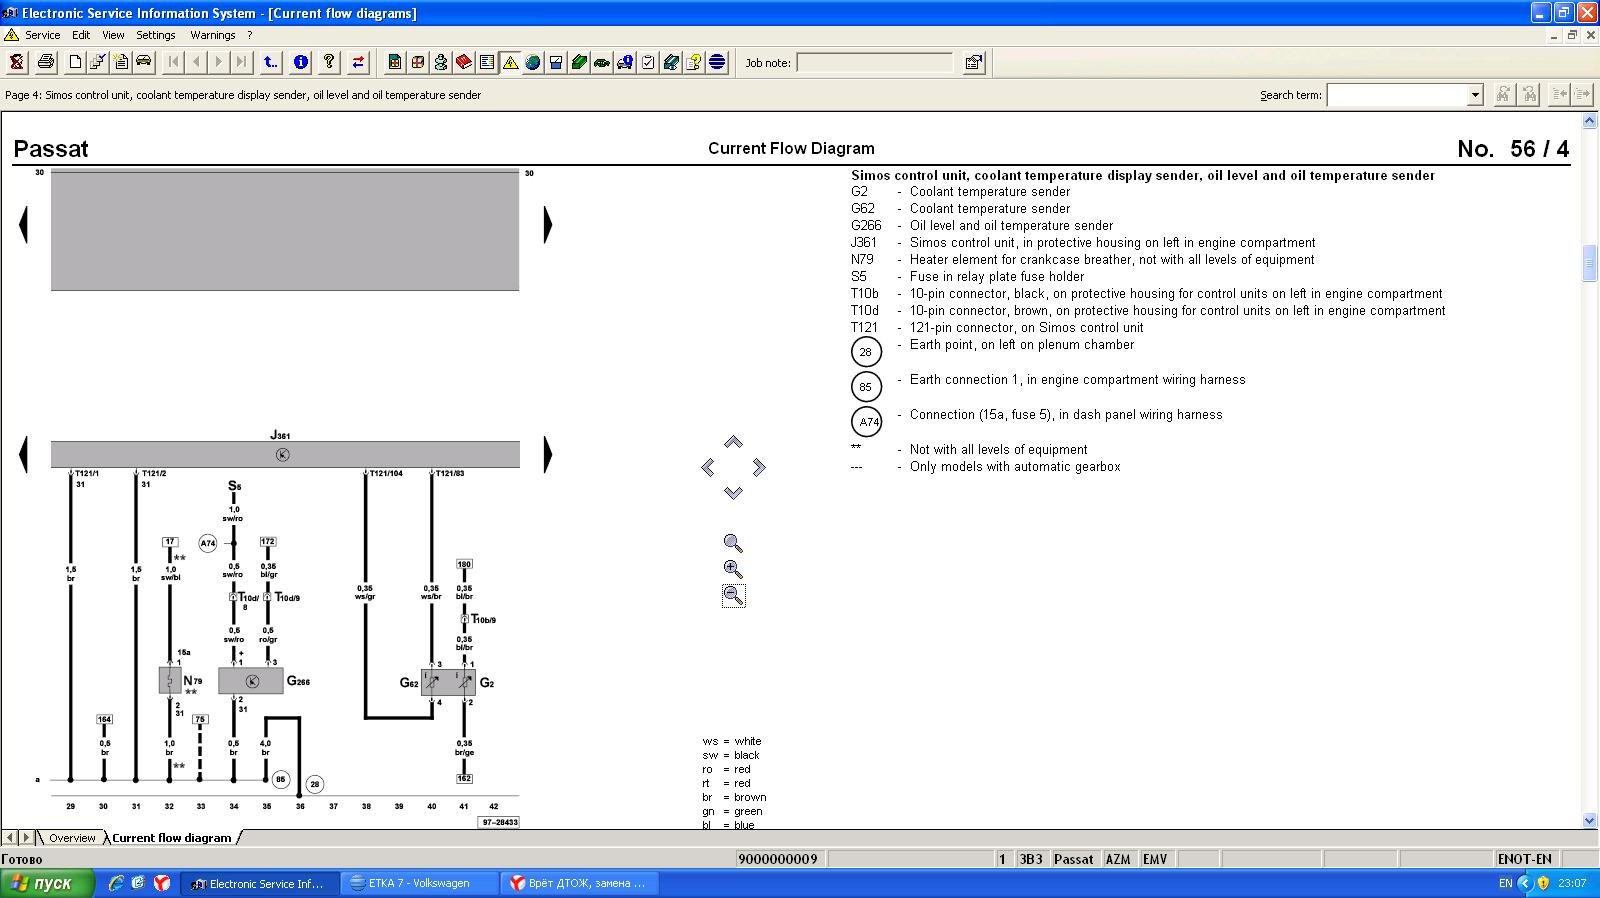Click the yellow question mark help icon

329,62
